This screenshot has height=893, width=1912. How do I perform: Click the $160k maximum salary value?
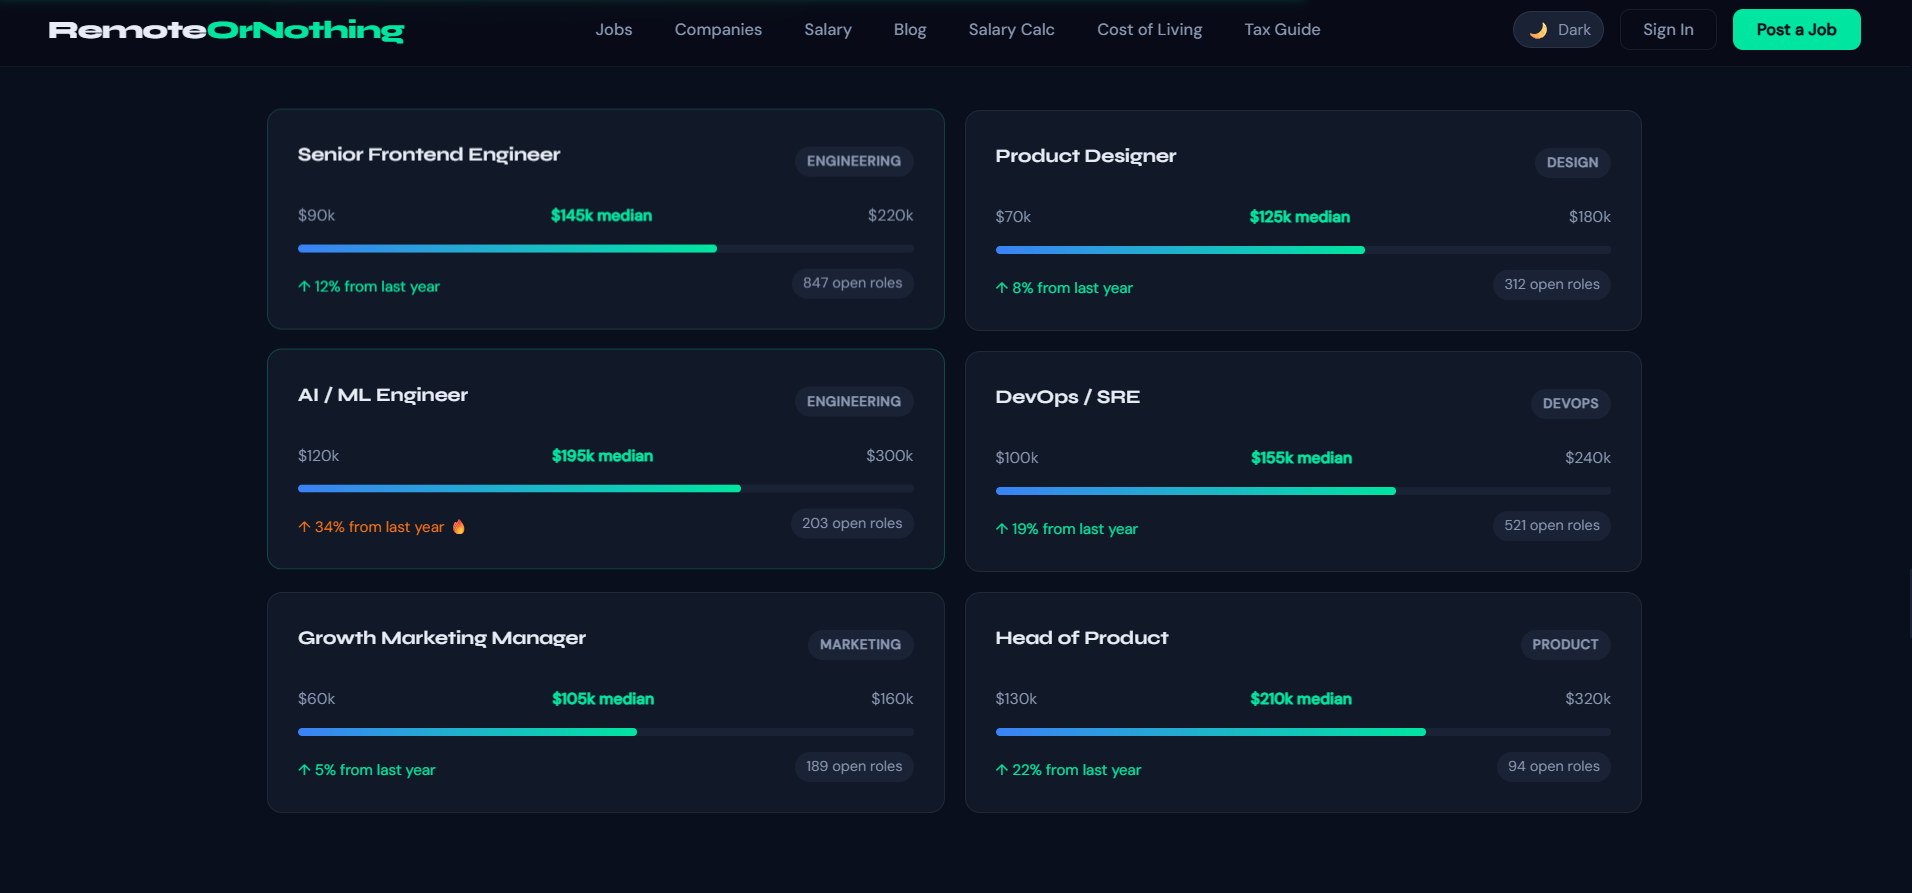pos(892,699)
